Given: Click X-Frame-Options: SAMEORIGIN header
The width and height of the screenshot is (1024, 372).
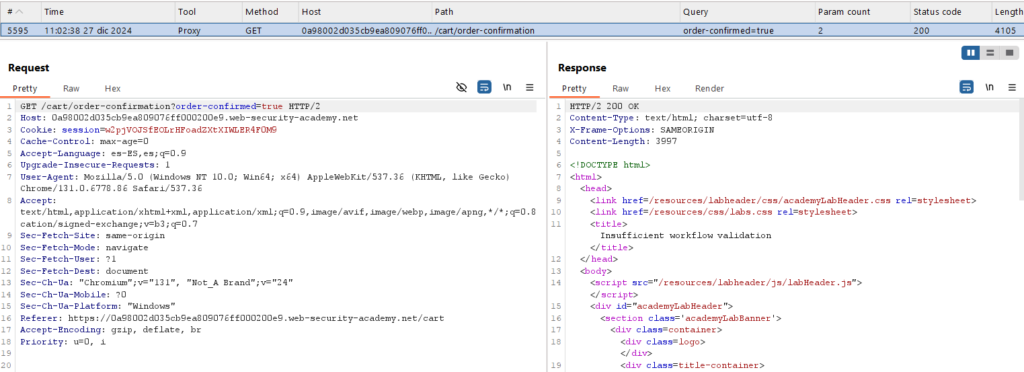Looking at the screenshot, I should [x=641, y=130].
